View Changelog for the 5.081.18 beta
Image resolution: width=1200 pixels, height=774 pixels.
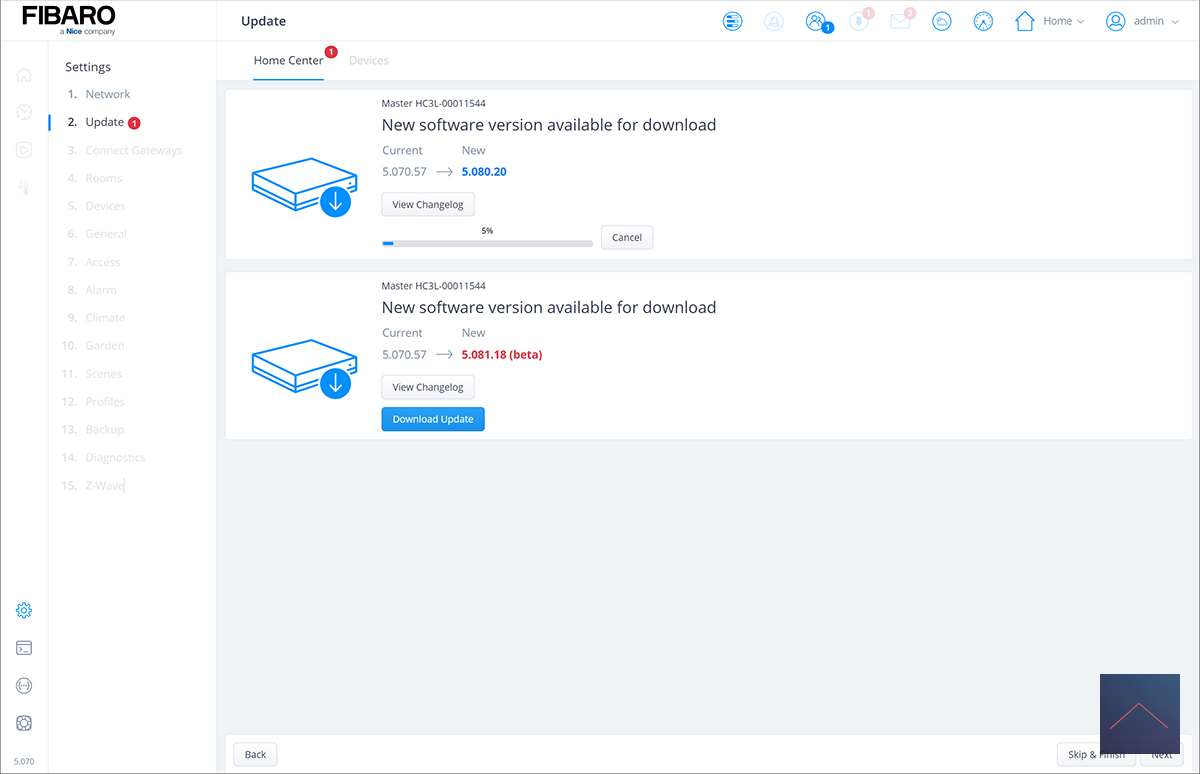[x=428, y=387]
